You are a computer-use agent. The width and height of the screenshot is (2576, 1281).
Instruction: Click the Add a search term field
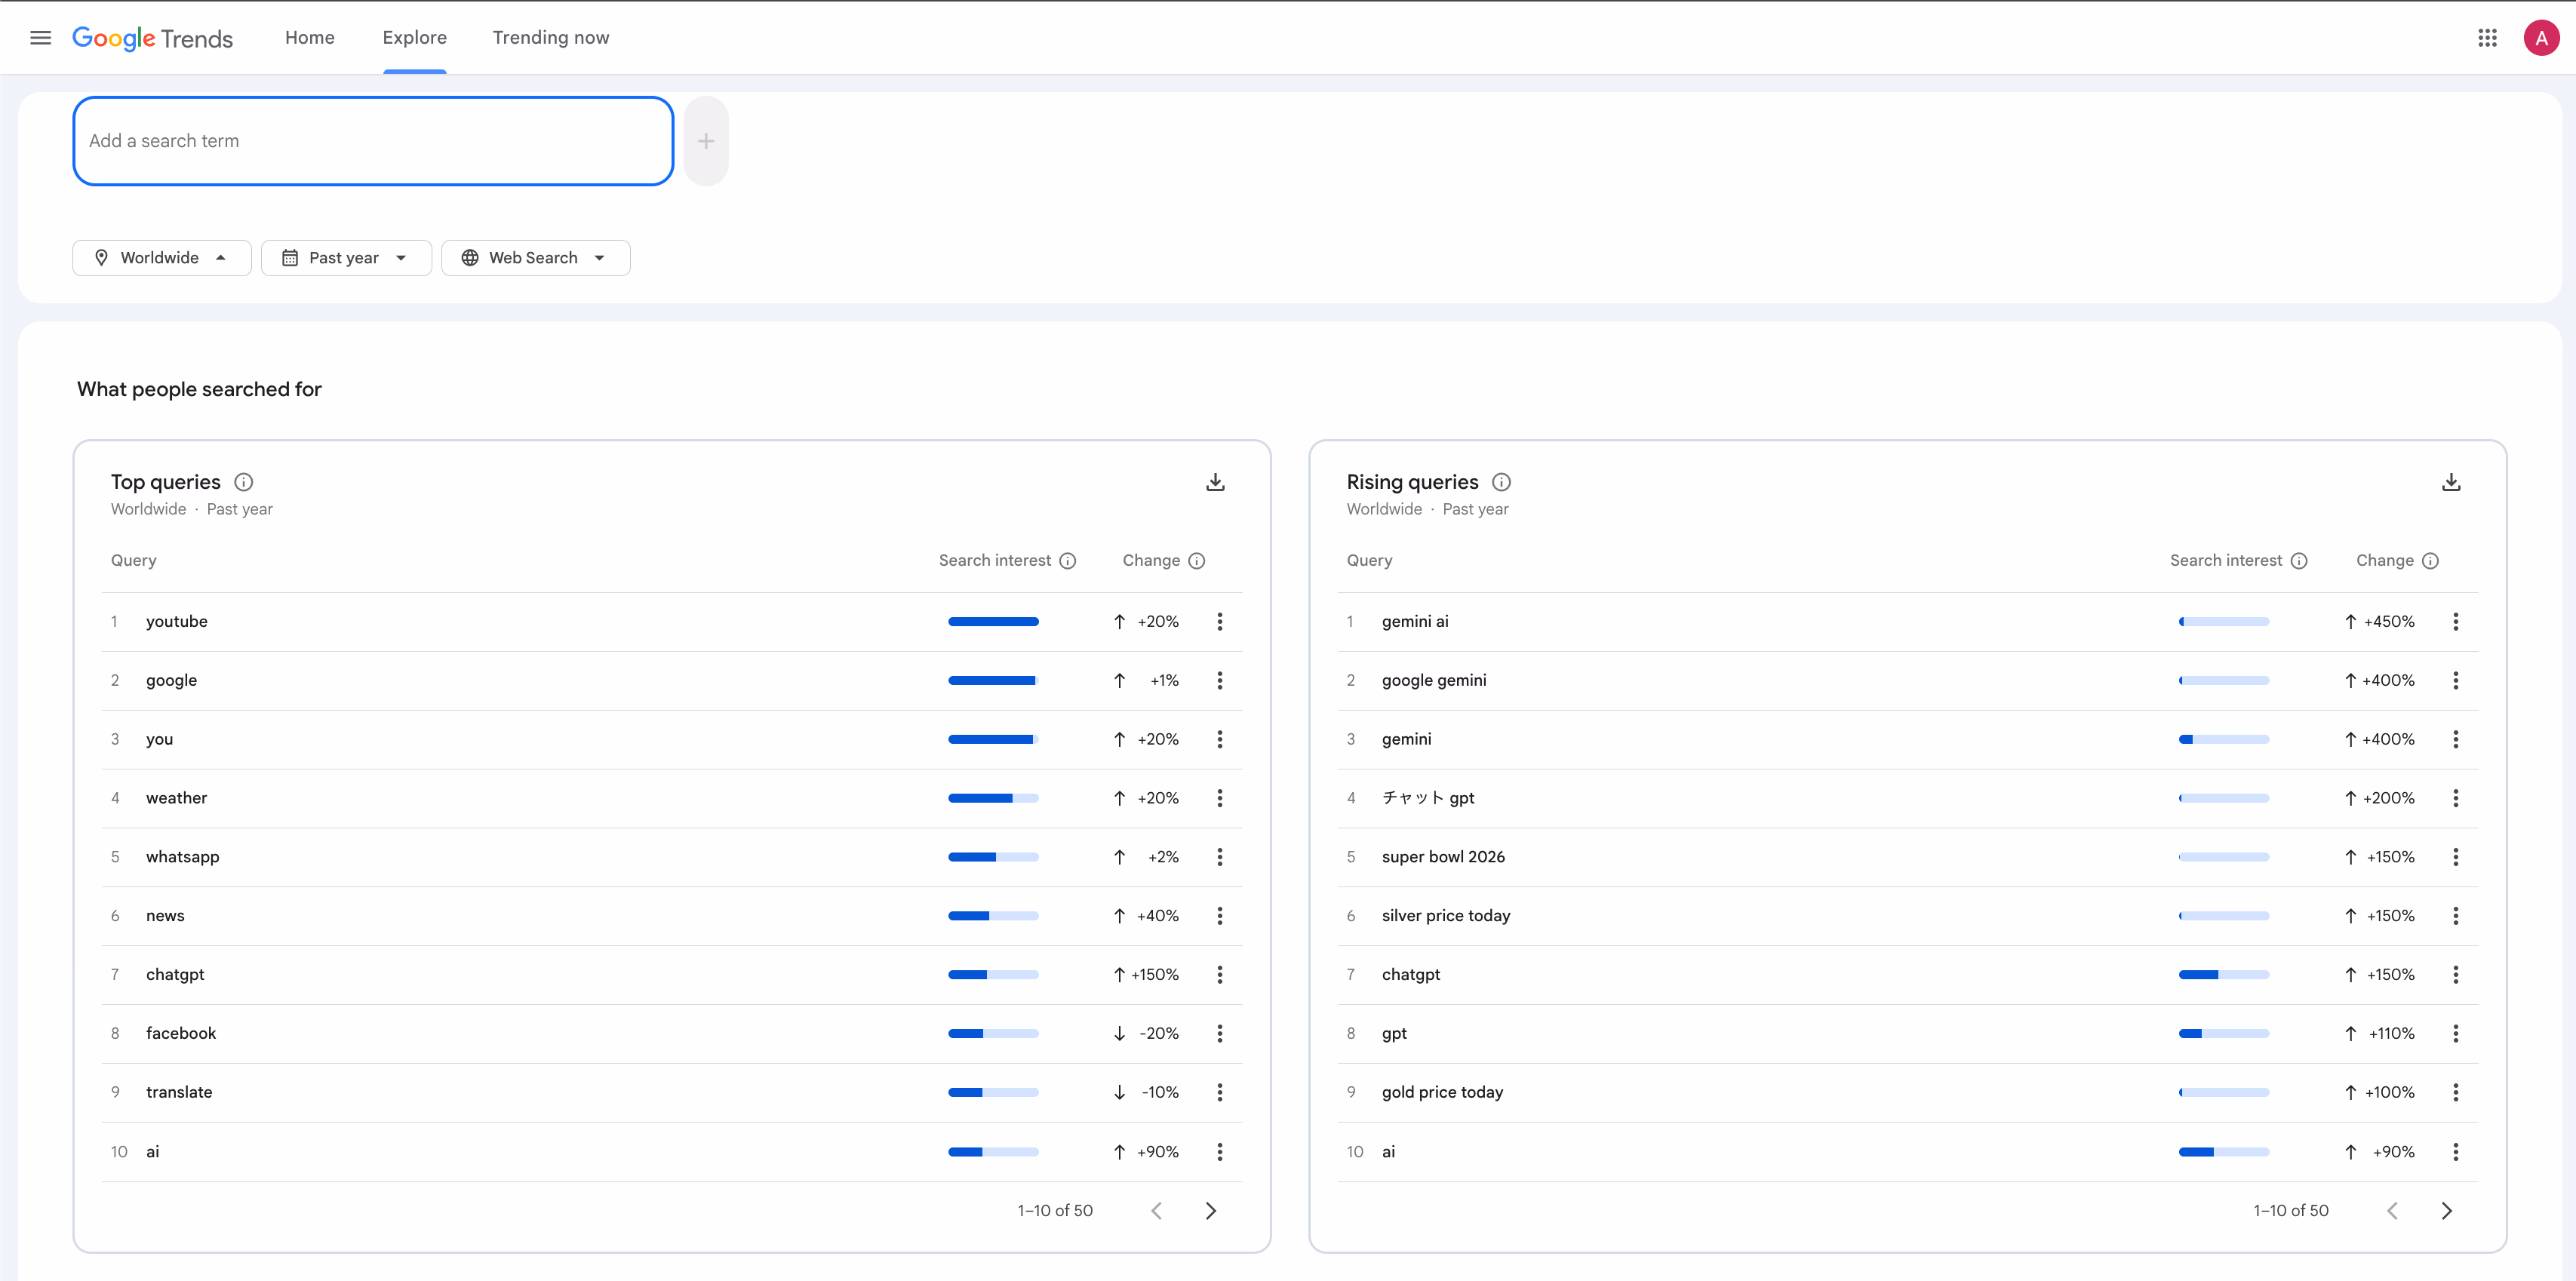(372, 141)
